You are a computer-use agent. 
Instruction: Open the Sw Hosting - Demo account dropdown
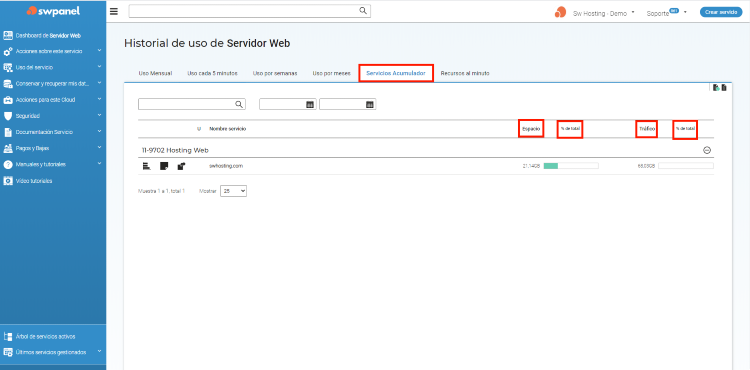click(605, 13)
